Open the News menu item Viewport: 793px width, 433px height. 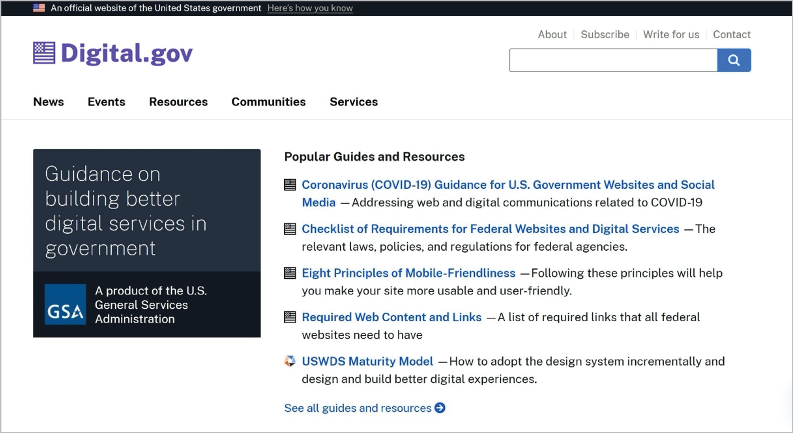pos(48,102)
